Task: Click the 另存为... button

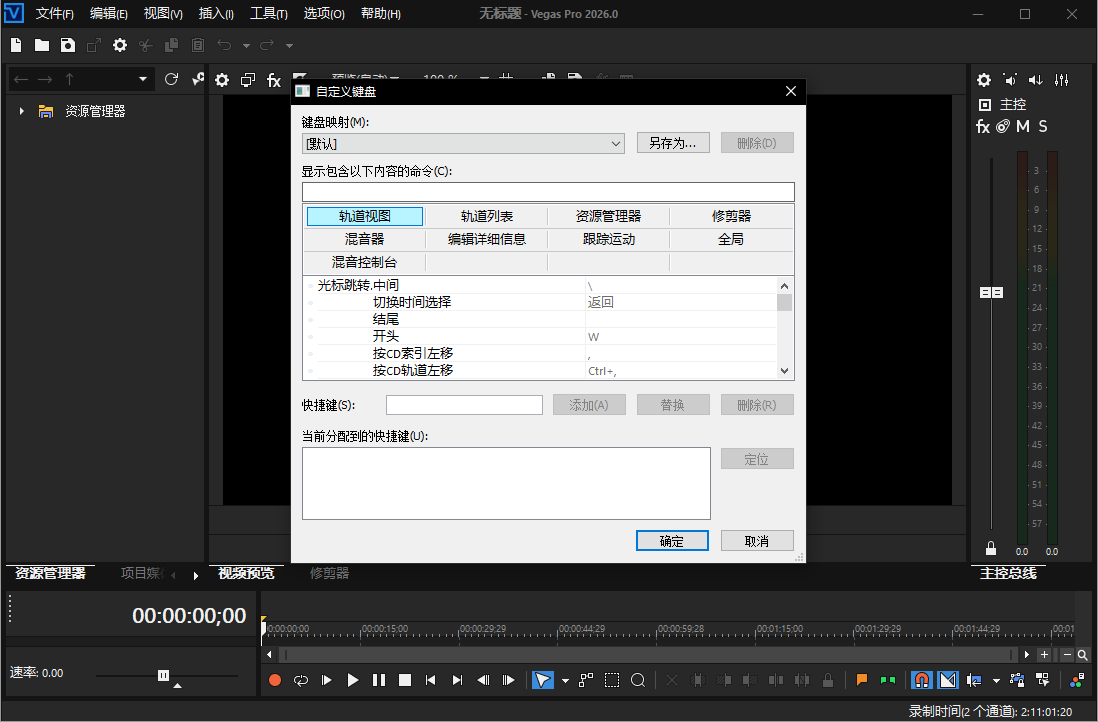Action: [x=673, y=143]
